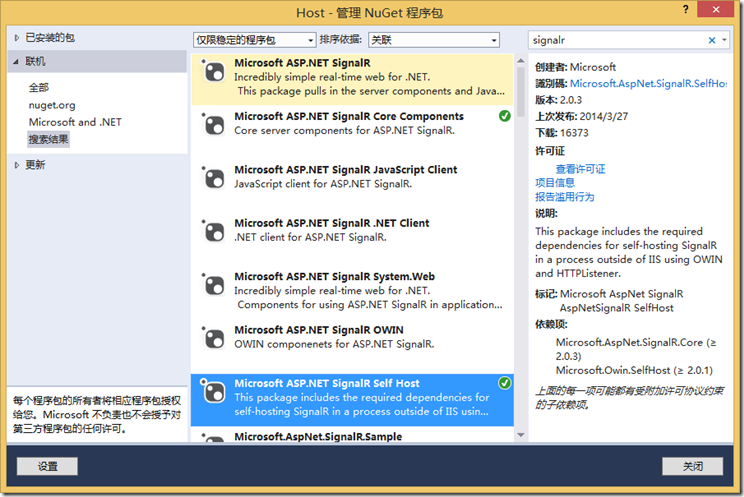The height and width of the screenshot is (497, 744).
Task: Click the 下载 16373 count text
Action: point(562,133)
